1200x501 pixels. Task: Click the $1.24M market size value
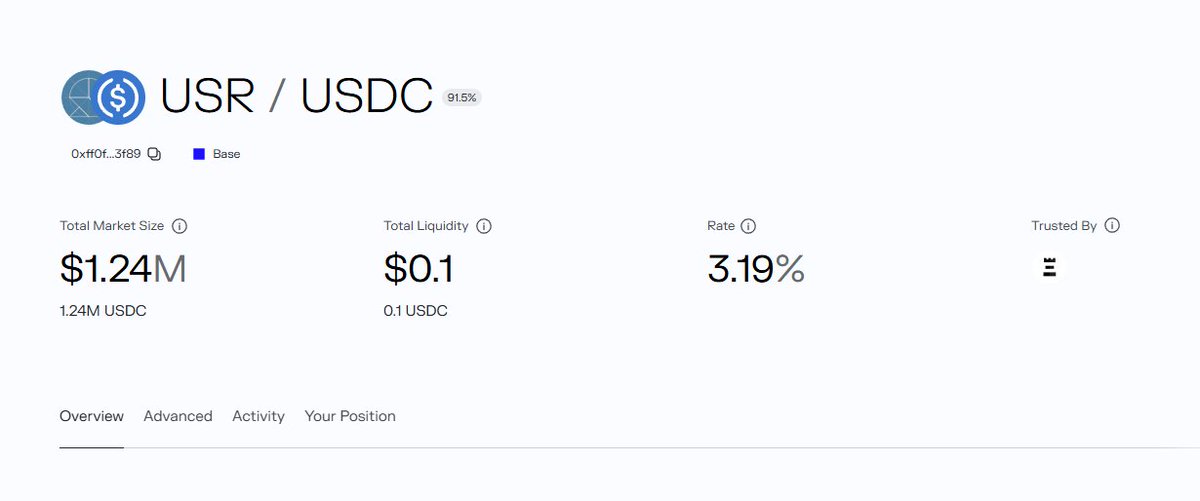(123, 268)
